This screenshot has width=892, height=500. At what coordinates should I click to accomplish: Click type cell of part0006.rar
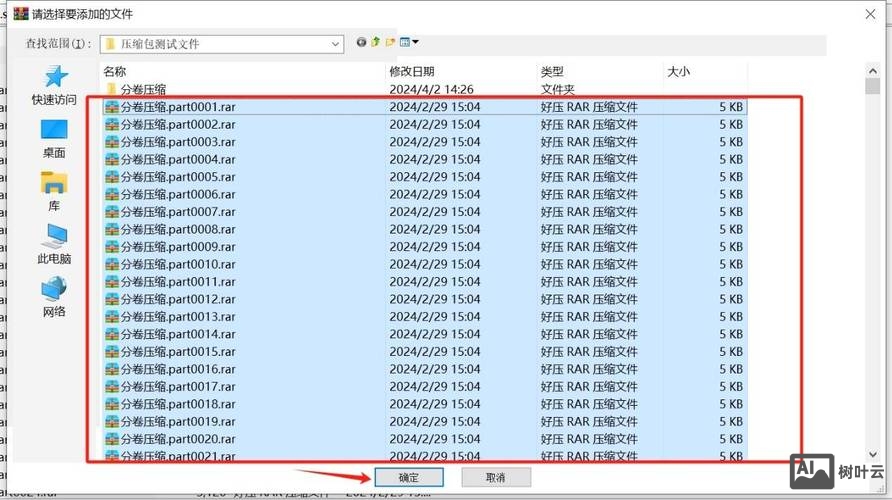pyautogui.click(x=589, y=195)
